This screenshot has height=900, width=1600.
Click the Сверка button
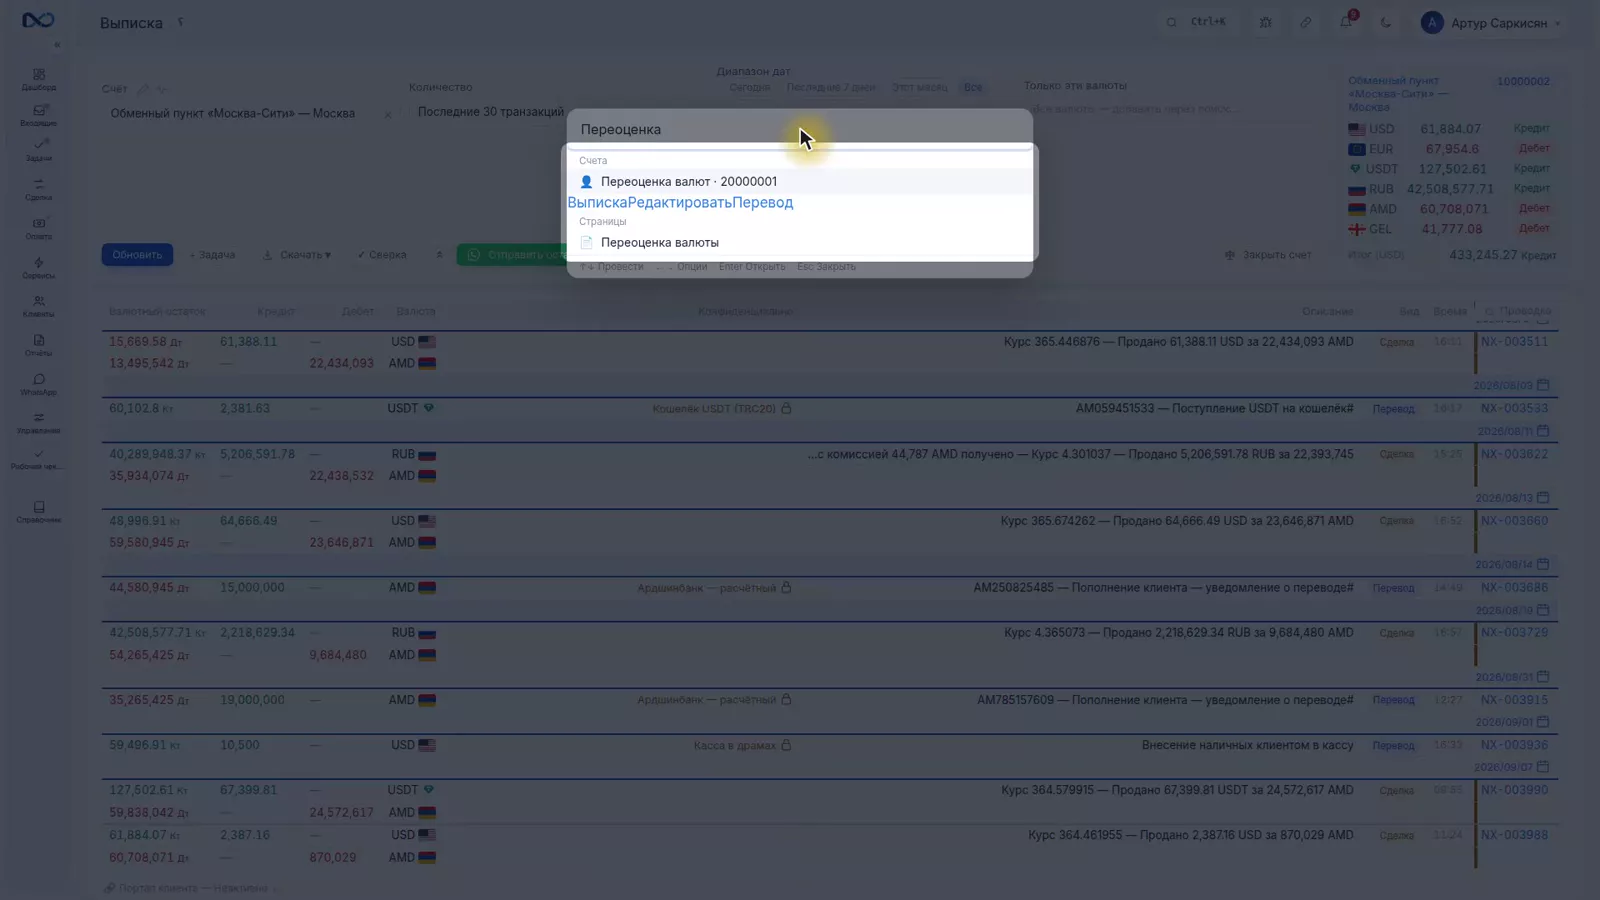(x=382, y=255)
